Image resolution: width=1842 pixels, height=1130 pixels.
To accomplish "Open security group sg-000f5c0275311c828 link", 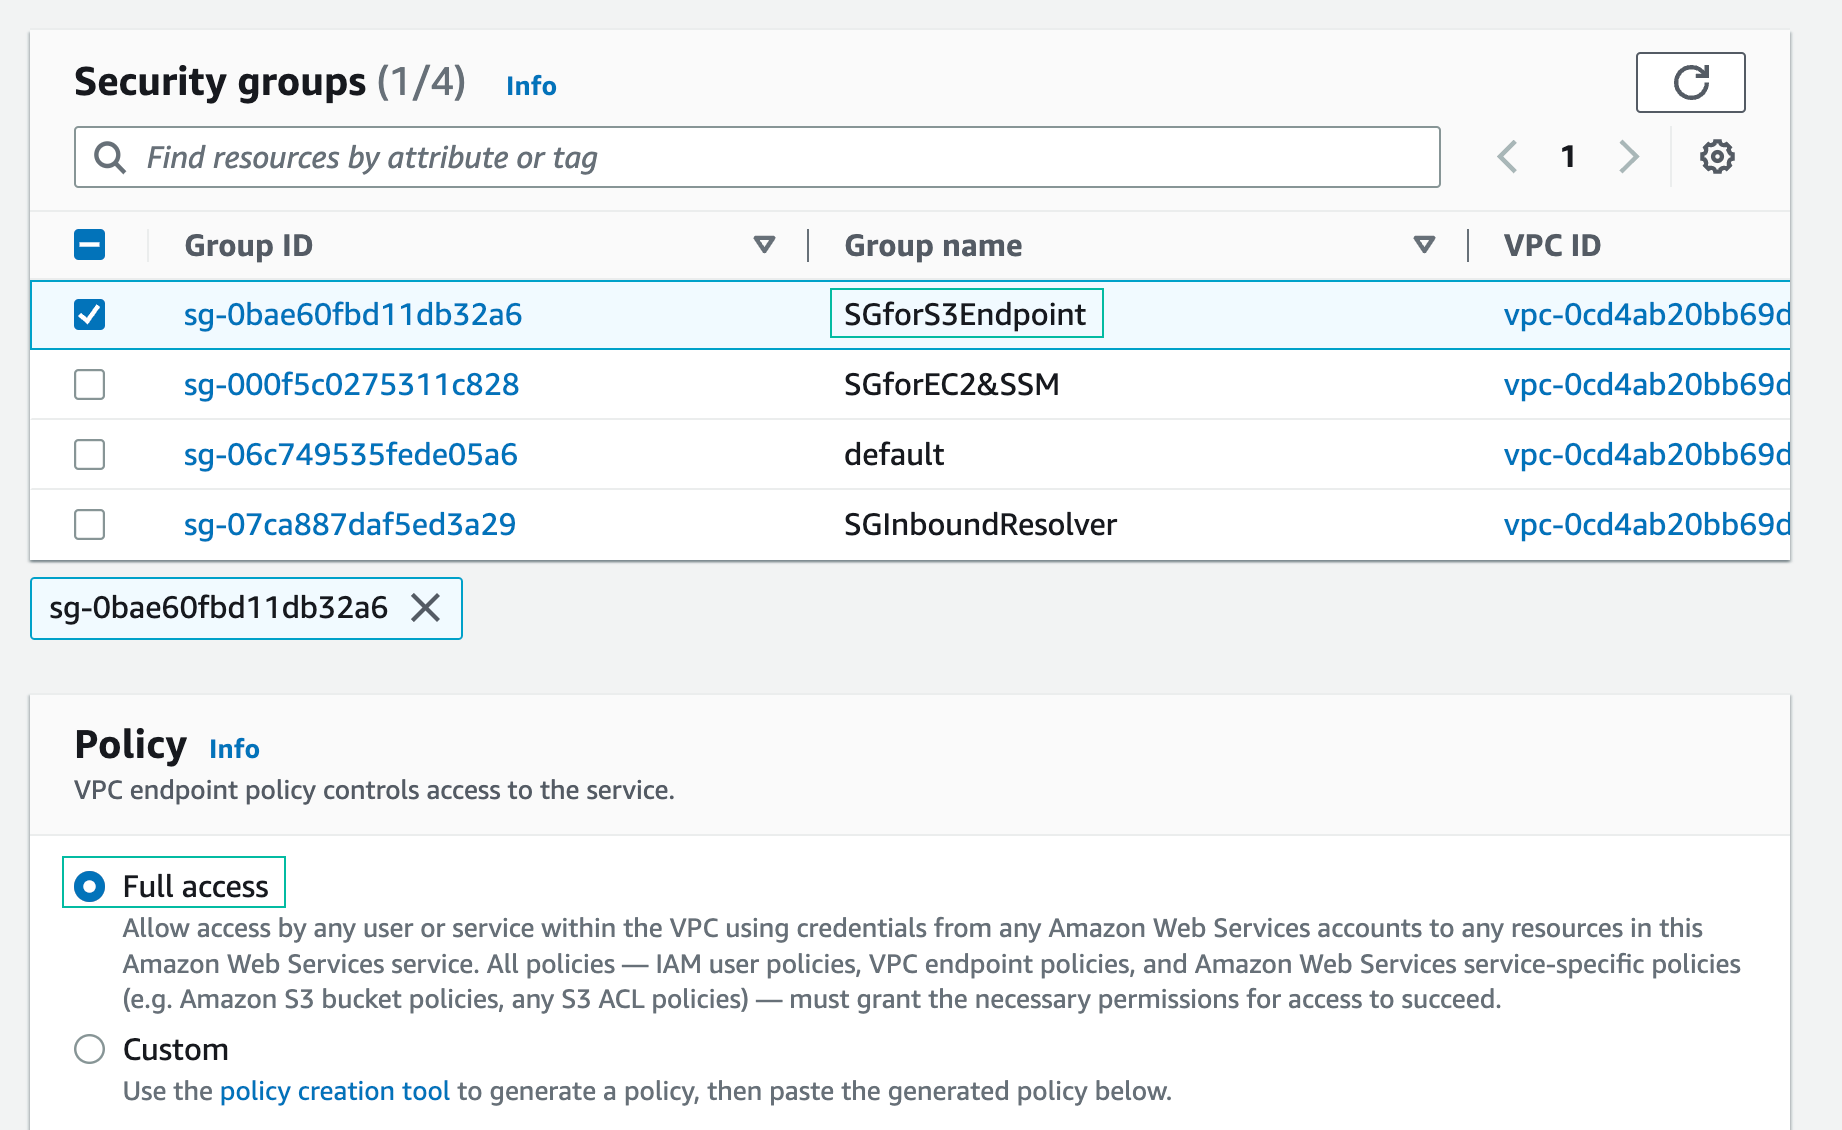I will coord(351,385).
